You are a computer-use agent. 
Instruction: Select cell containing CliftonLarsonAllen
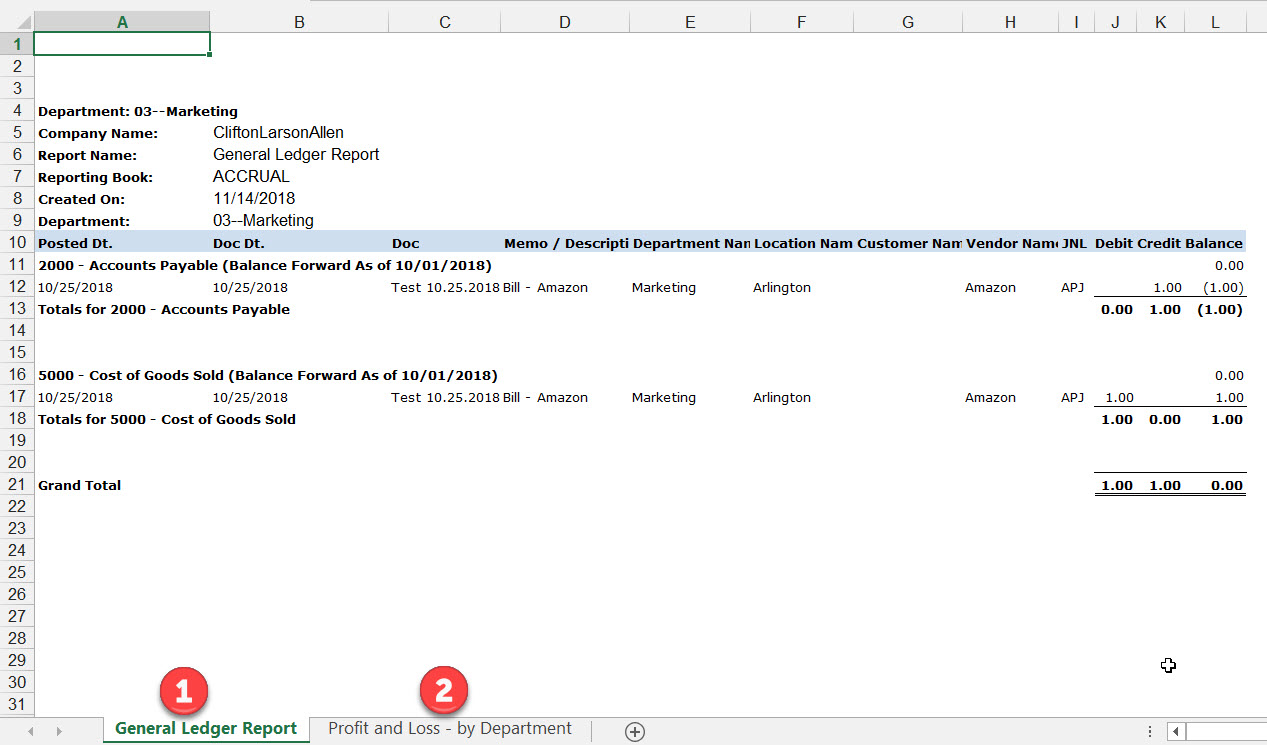pos(278,133)
